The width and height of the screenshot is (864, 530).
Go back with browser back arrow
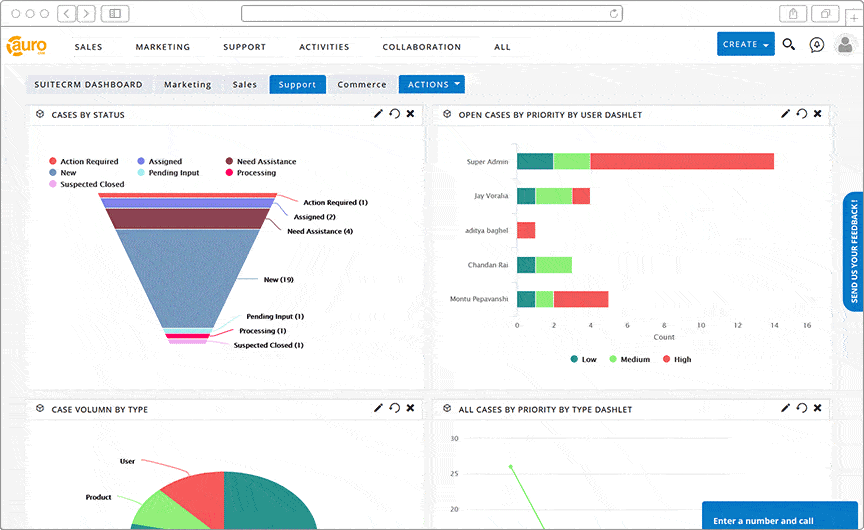(x=67, y=13)
